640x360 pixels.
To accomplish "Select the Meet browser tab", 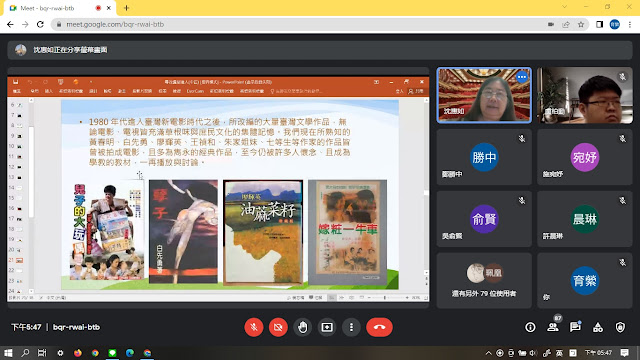I will tap(60, 8).
